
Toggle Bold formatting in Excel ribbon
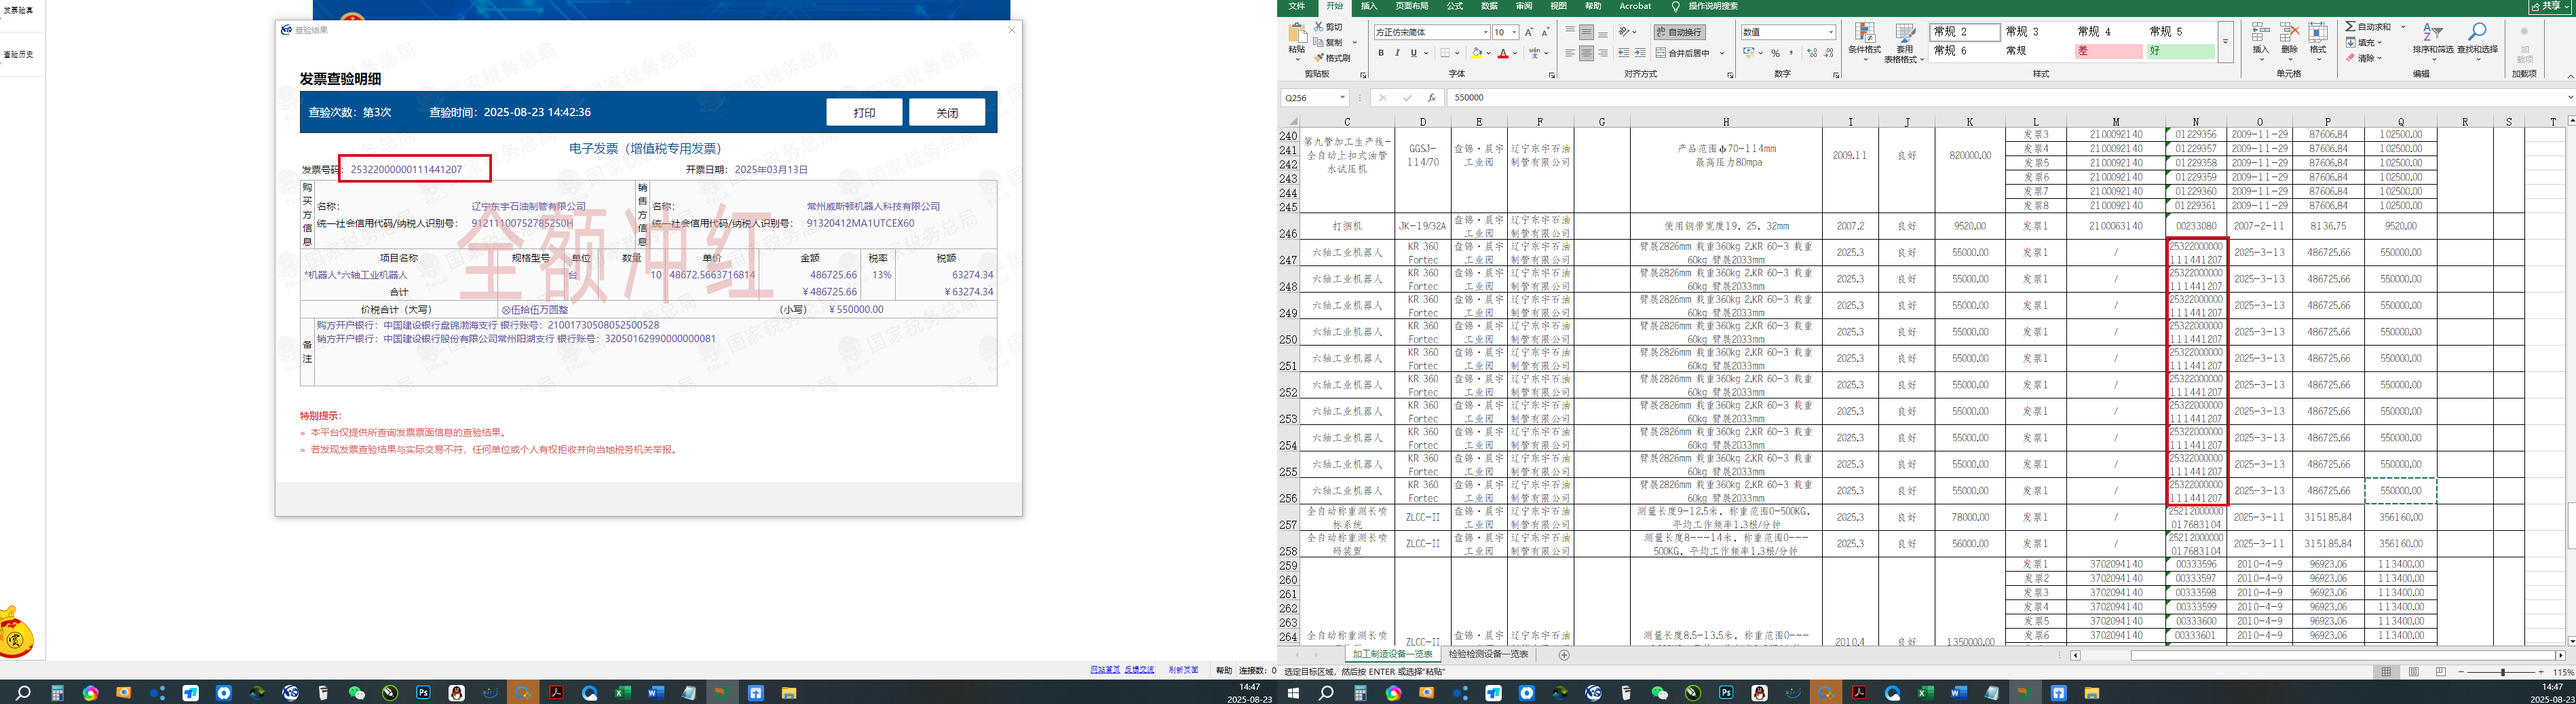pos(1381,53)
